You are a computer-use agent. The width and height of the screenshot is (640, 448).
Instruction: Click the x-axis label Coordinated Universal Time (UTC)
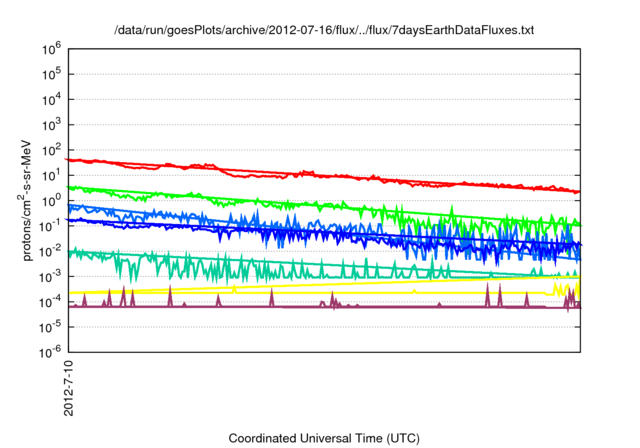[324, 438]
